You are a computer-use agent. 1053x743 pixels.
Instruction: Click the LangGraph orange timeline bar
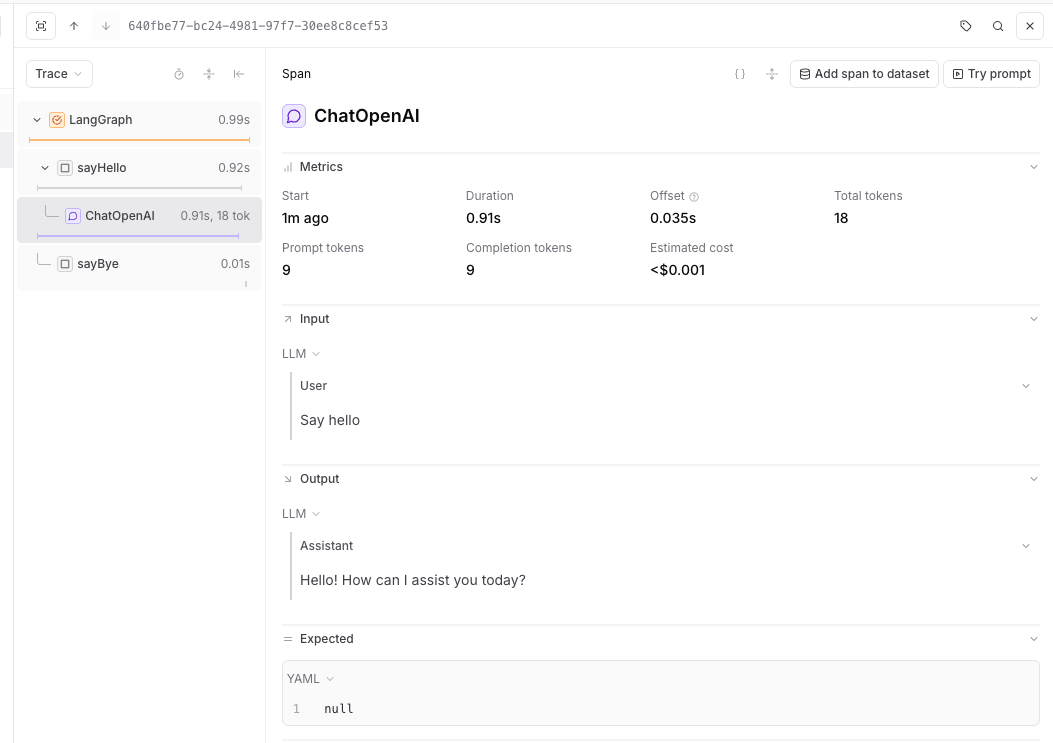tap(140, 140)
